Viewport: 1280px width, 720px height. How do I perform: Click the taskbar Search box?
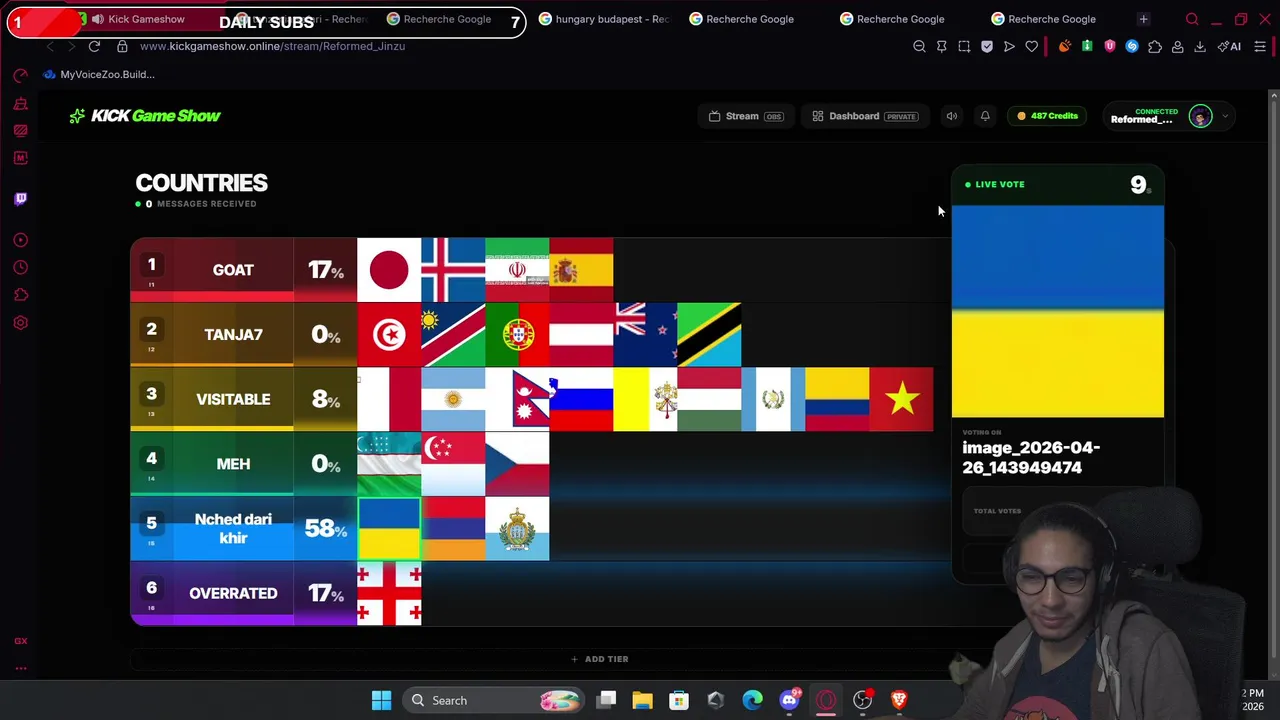tap(495, 700)
